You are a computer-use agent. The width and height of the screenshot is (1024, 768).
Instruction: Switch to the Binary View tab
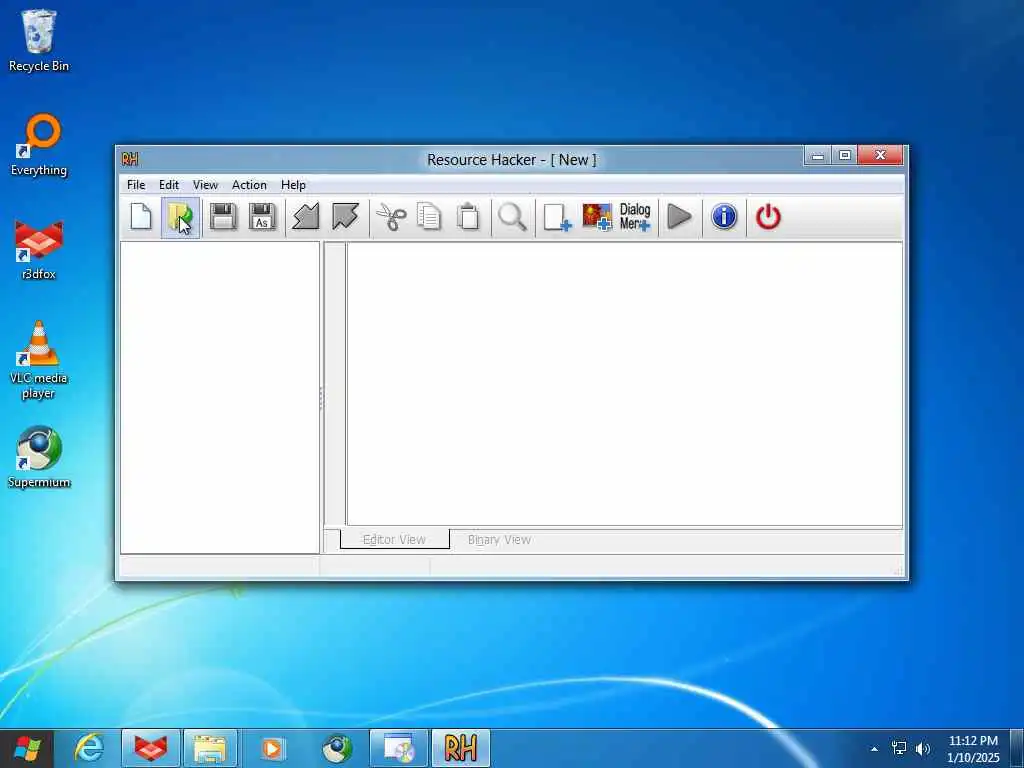[499, 539]
